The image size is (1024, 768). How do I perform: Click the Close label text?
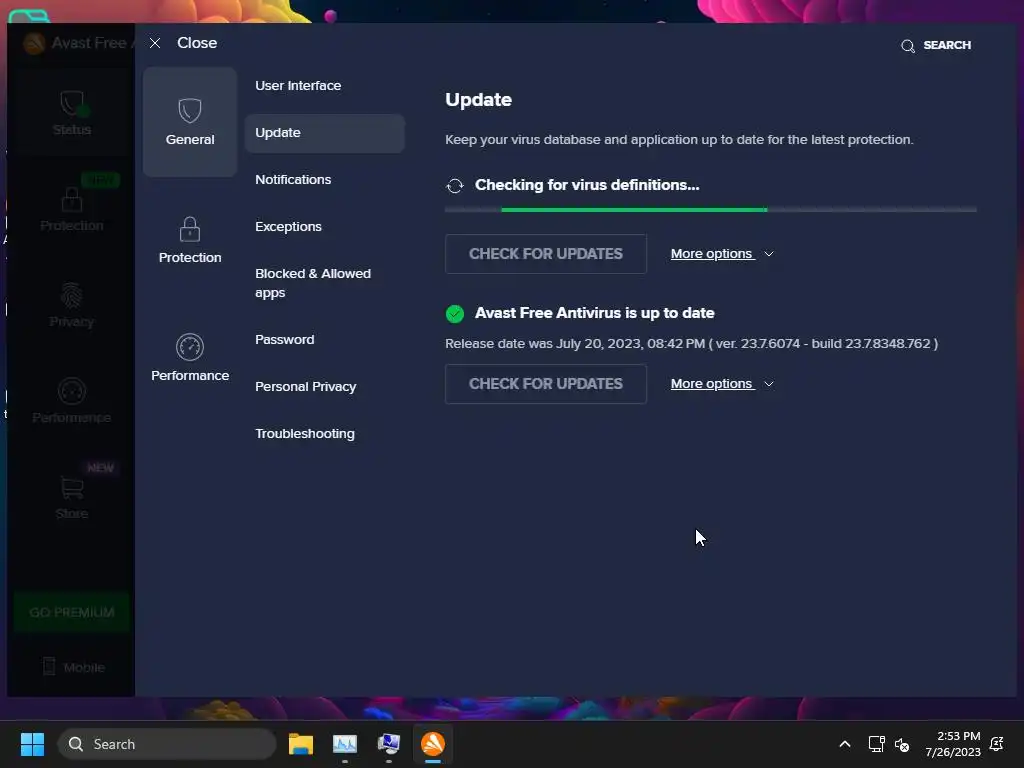pos(197,43)
